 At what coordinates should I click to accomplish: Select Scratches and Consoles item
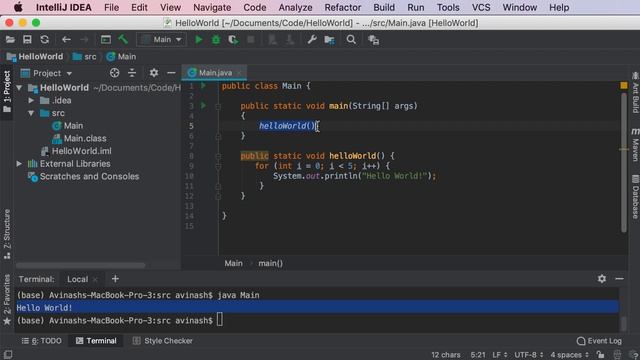pos(84,176)
